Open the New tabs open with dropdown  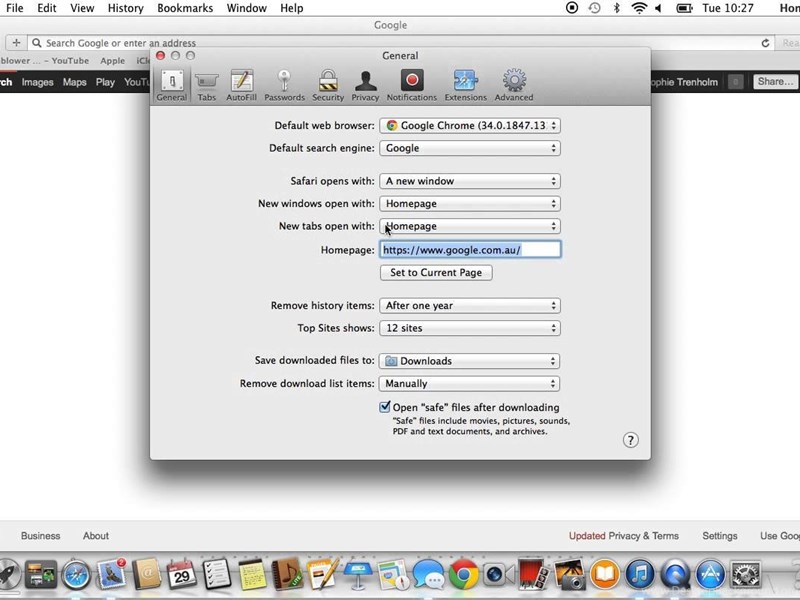470,226
